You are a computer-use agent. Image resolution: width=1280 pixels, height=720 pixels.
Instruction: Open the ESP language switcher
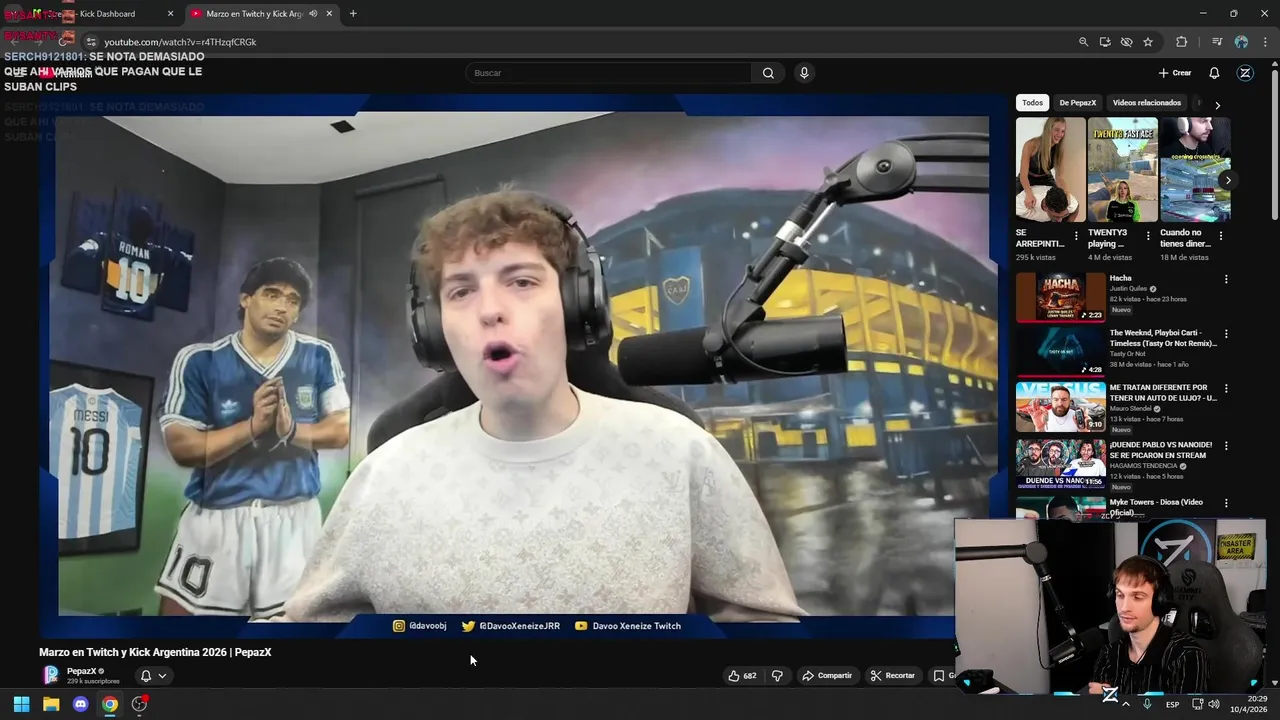[1172, 704]
